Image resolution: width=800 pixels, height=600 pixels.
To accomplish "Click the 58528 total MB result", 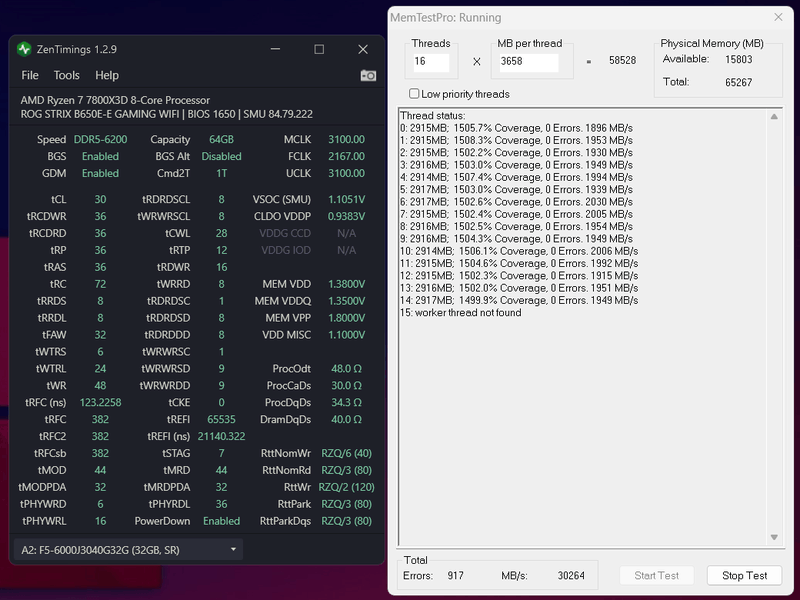I will [622, 60].
